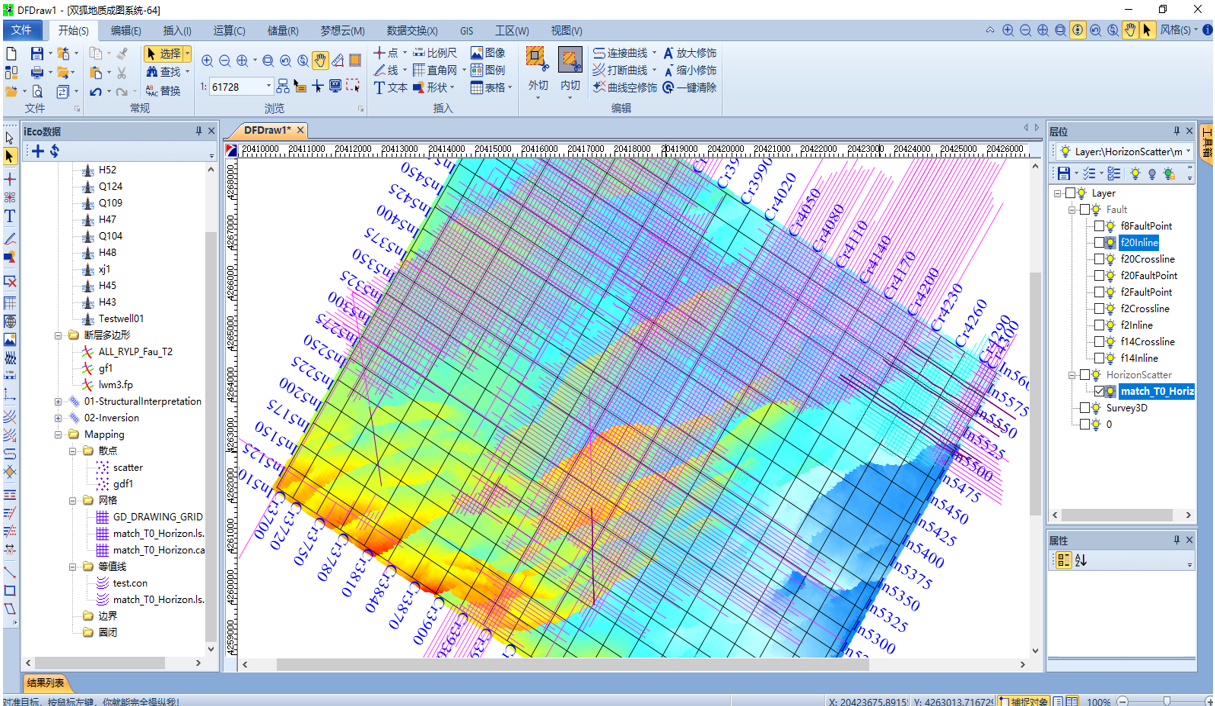
Task: Enable the Survey3D layer checkbox
Action: coord(1085,408)
